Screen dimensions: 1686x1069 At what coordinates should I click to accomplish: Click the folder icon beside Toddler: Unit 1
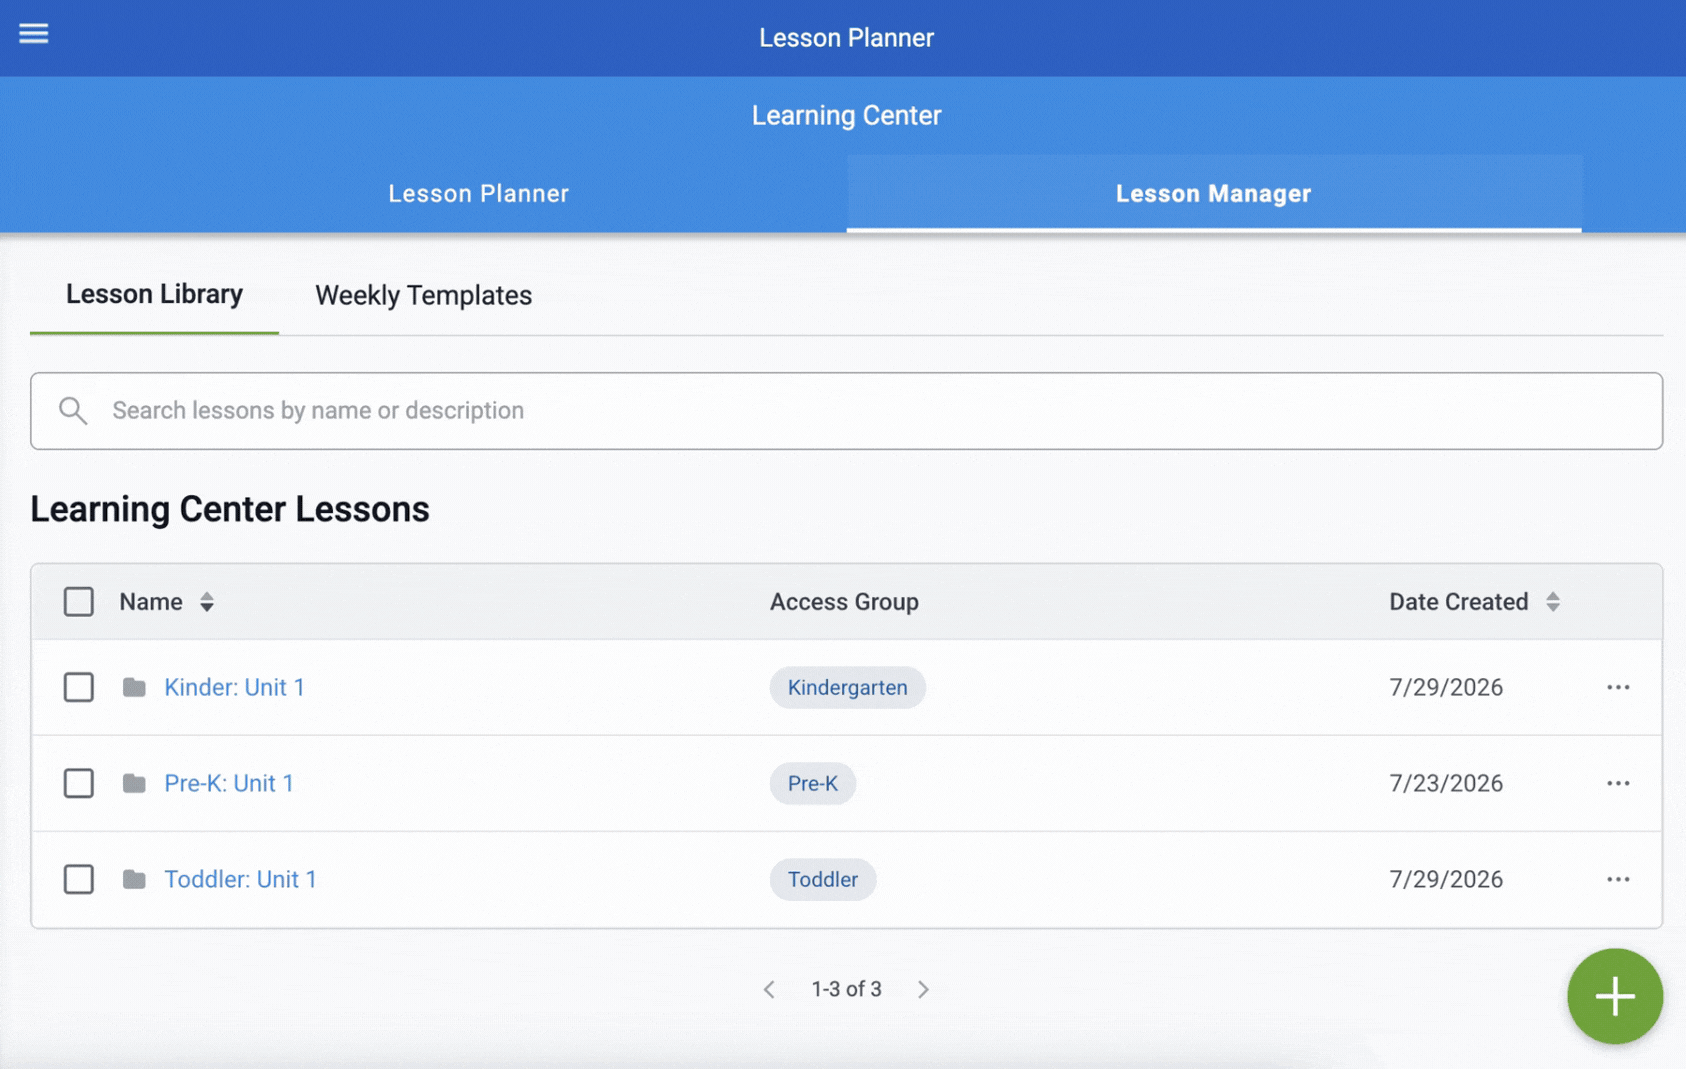click(134, 879)
